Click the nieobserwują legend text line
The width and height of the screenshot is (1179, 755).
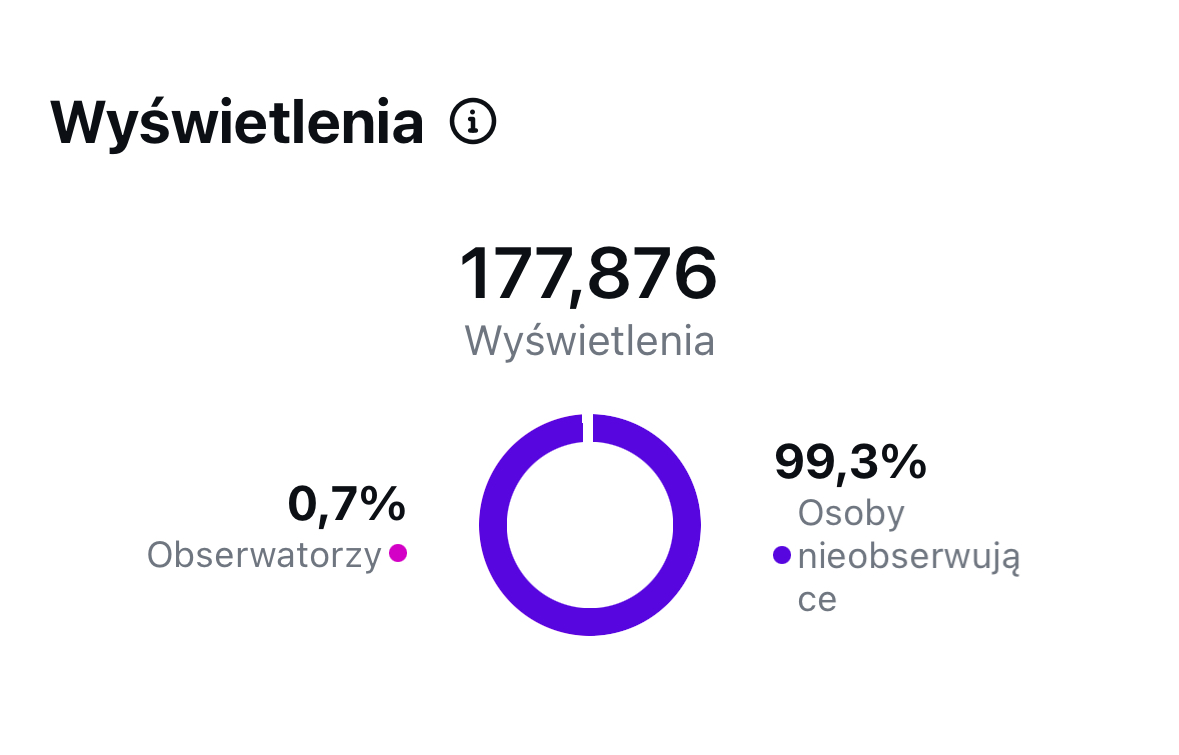[x=908, y=557]
